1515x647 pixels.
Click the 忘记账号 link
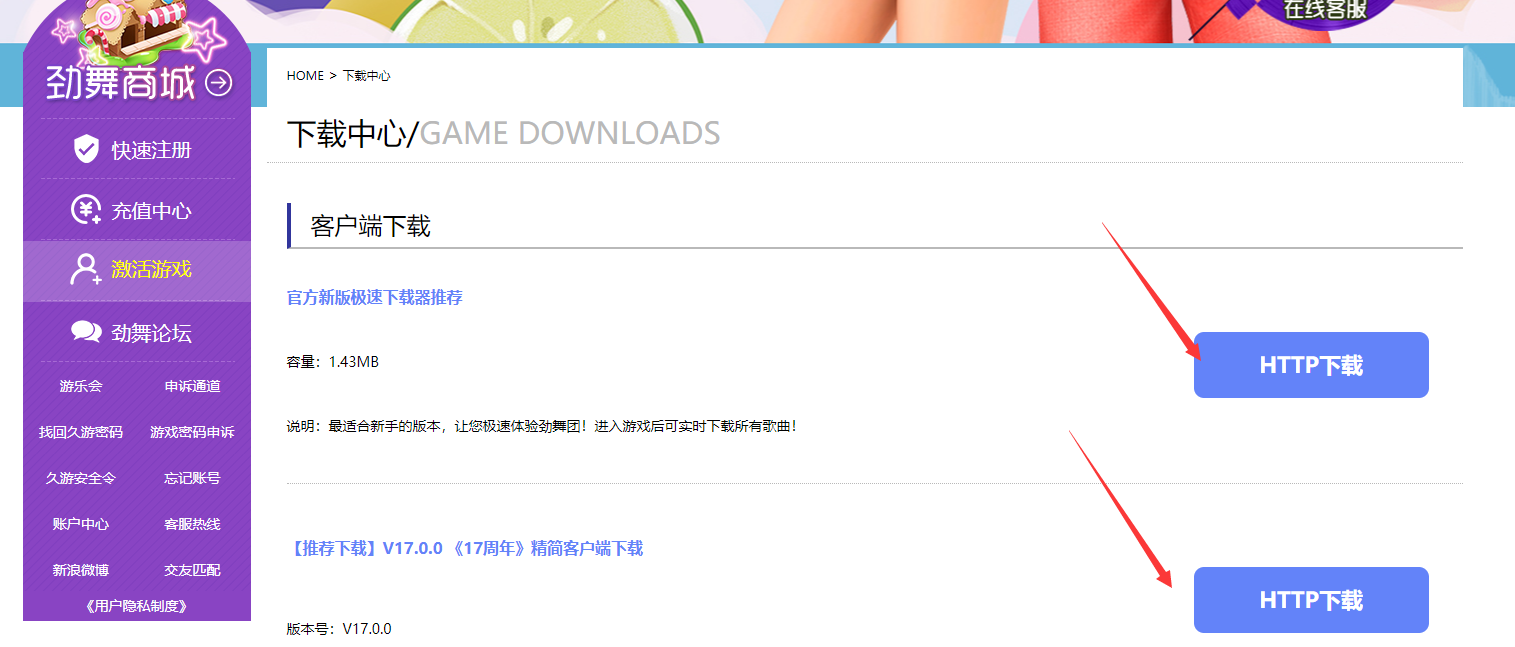[192, 478]
